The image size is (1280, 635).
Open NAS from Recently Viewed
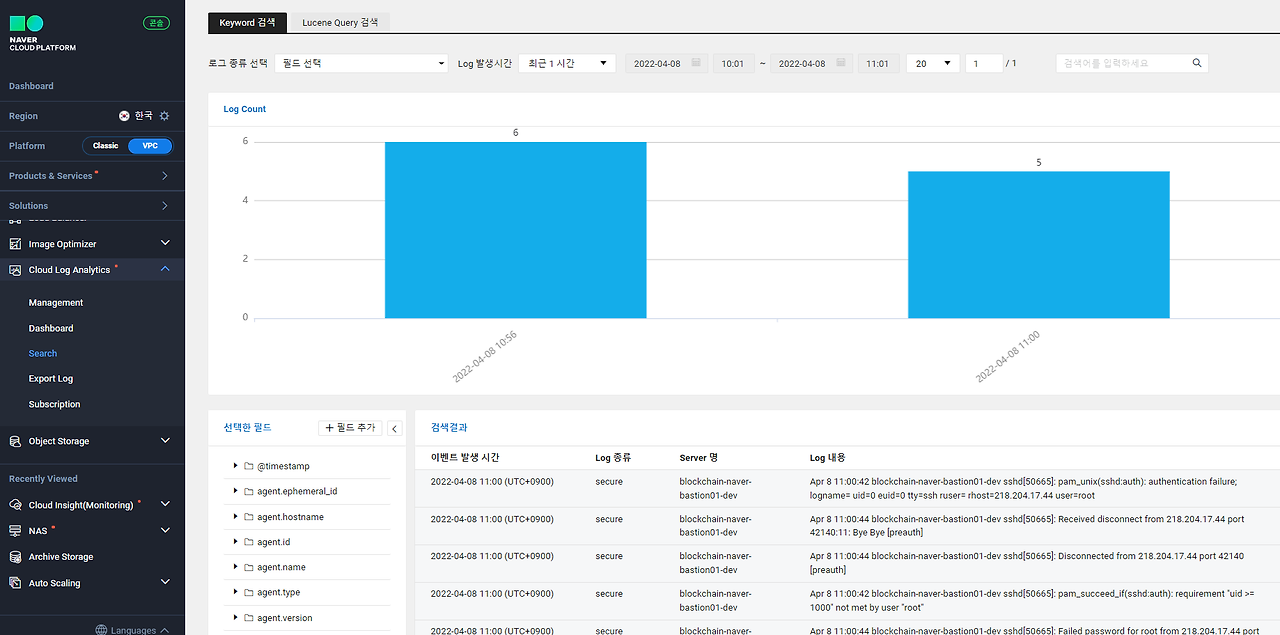point(38,531)
